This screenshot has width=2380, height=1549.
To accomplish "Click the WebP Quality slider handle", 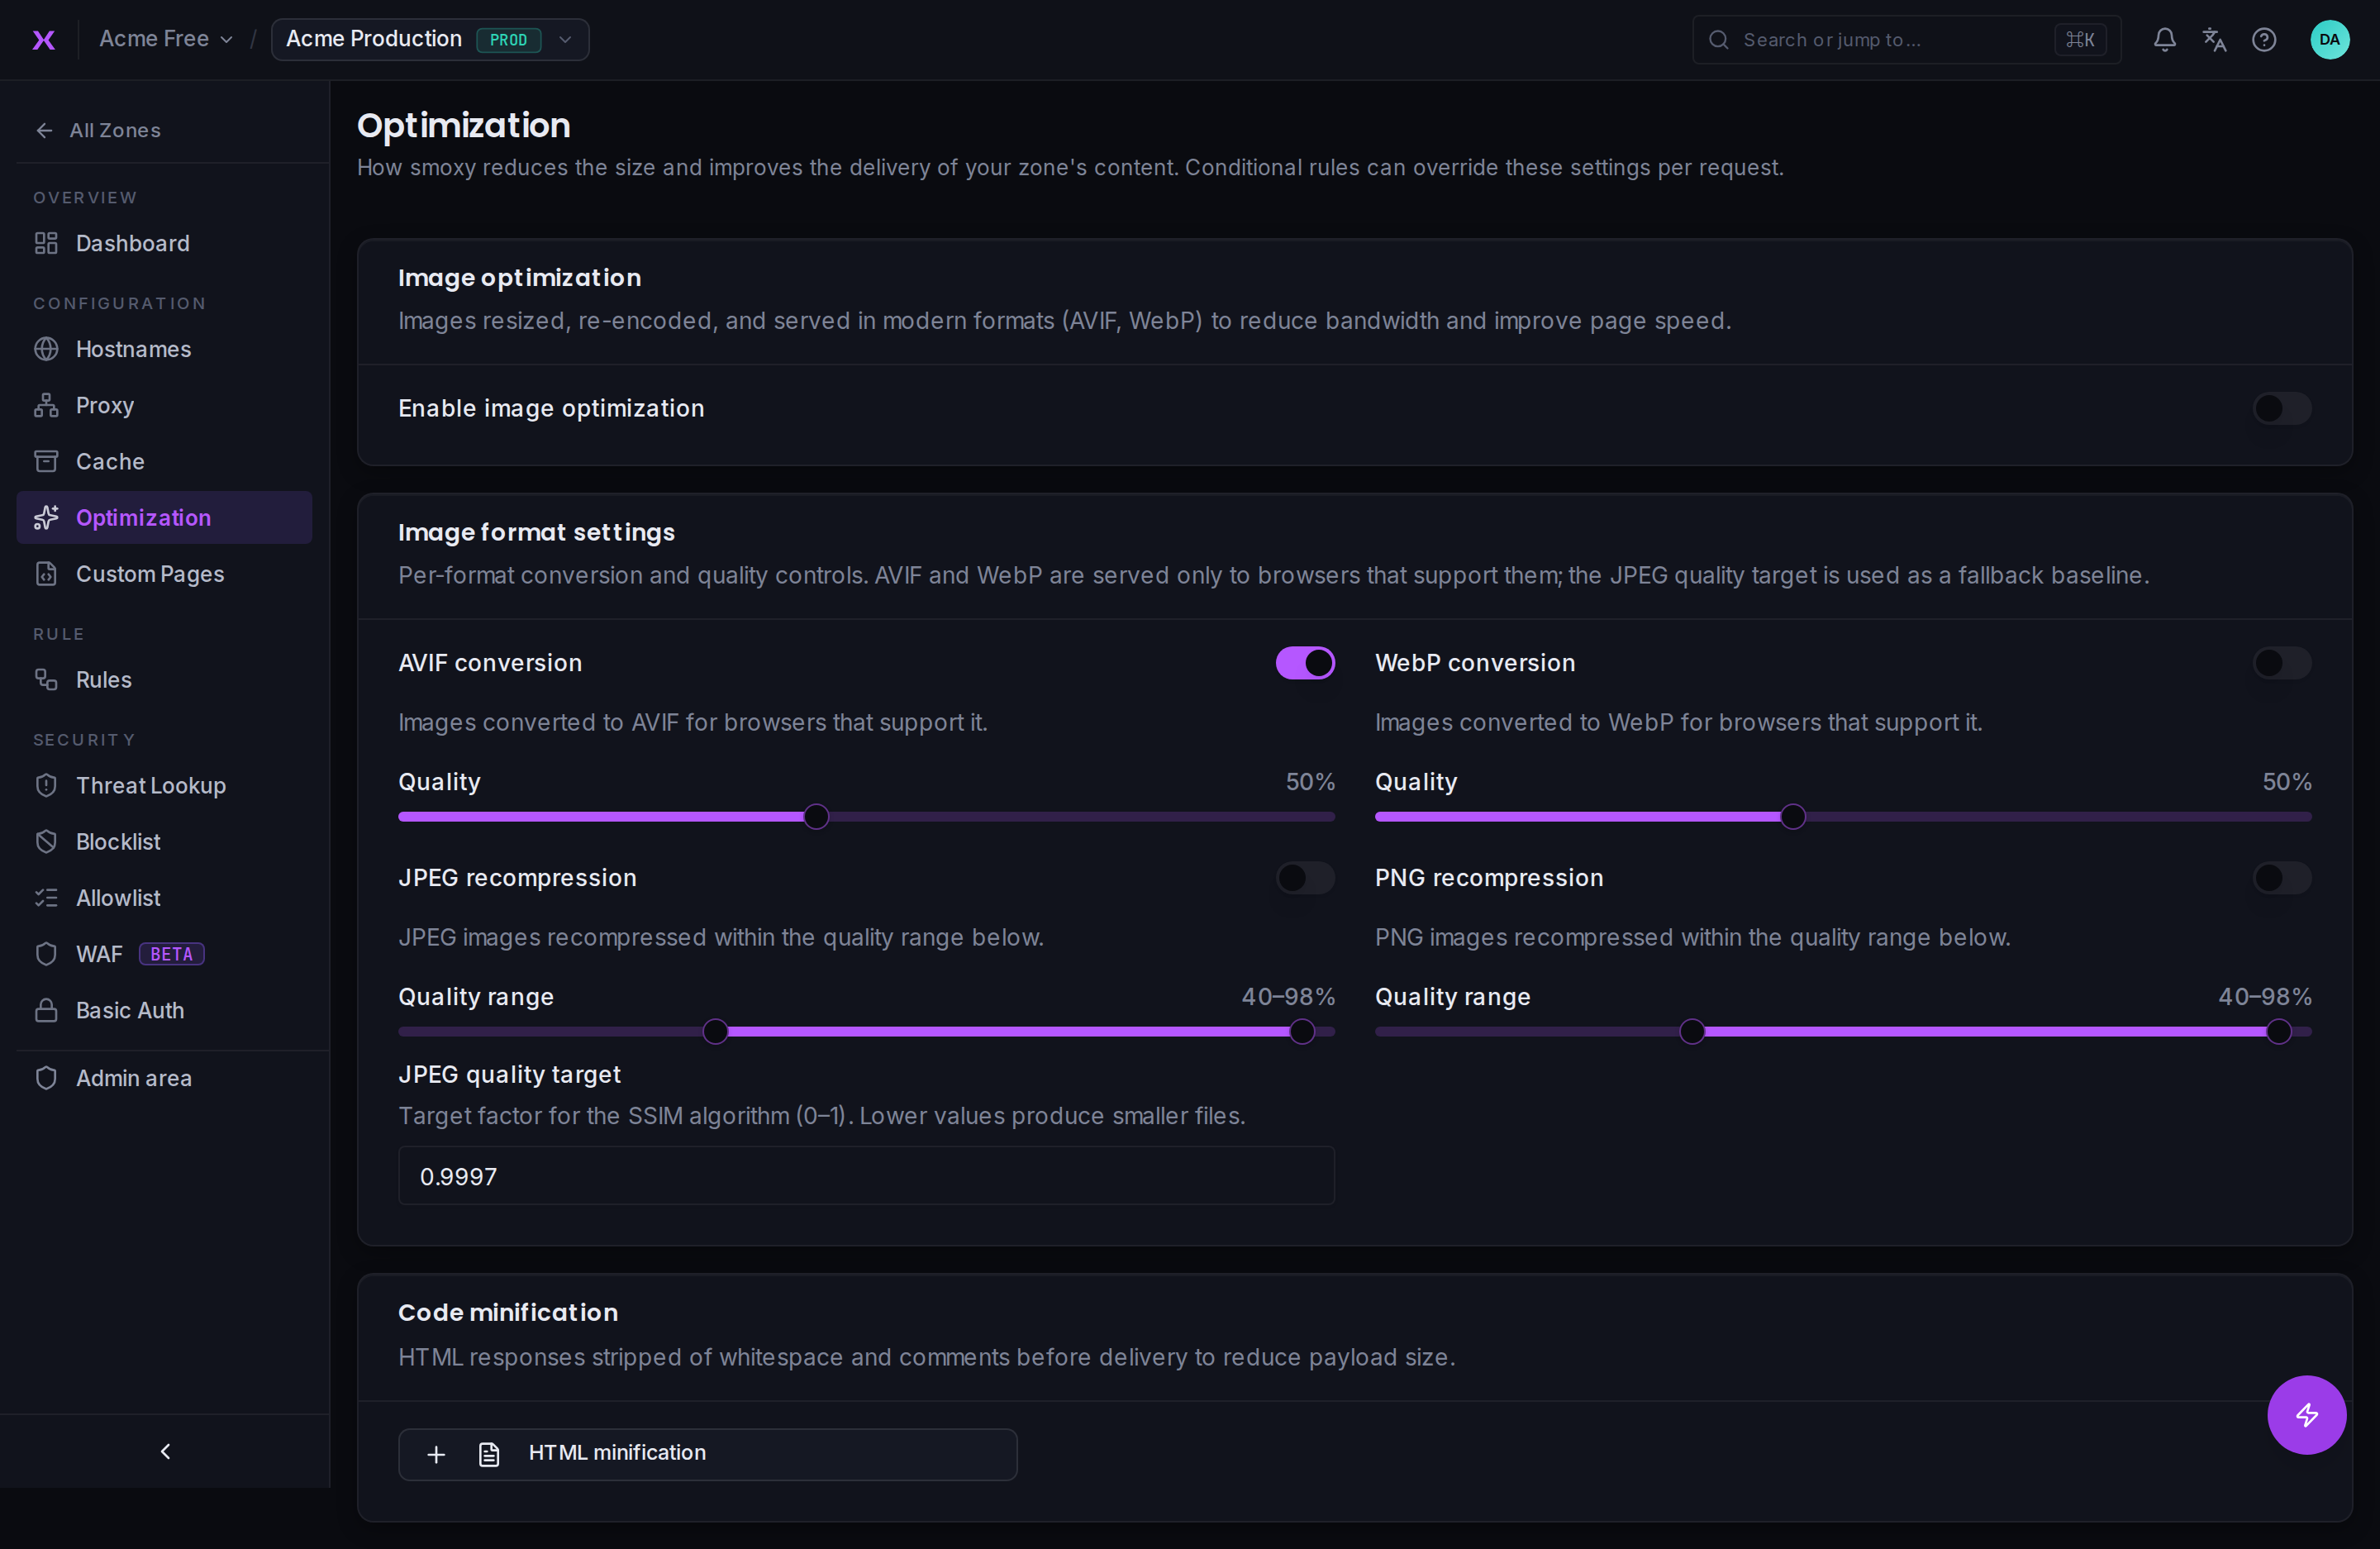I will pyautogui.click(x=1793, y=817).
